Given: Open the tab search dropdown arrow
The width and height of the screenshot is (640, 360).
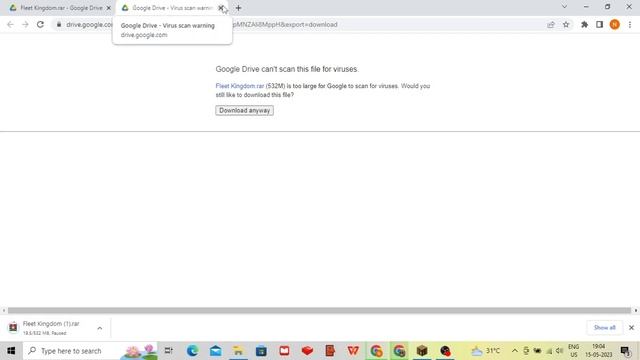Looking at the screenshot, I should pyautogui.click(x=564, y=7).
